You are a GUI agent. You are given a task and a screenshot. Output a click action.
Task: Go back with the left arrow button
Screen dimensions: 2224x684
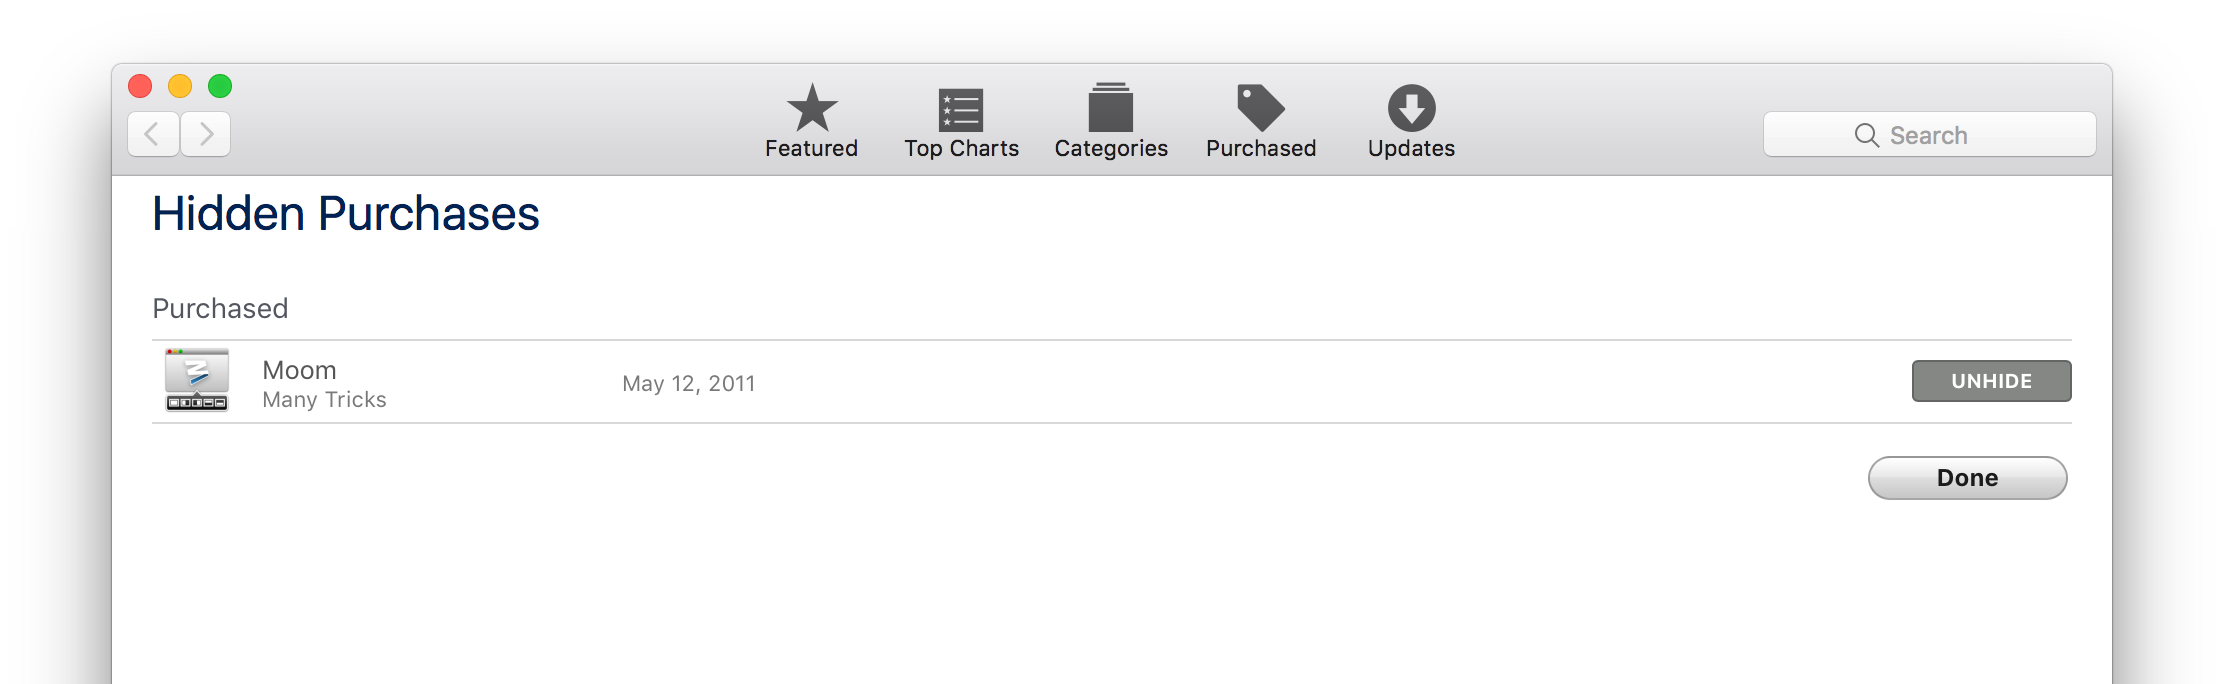[153, 134]
